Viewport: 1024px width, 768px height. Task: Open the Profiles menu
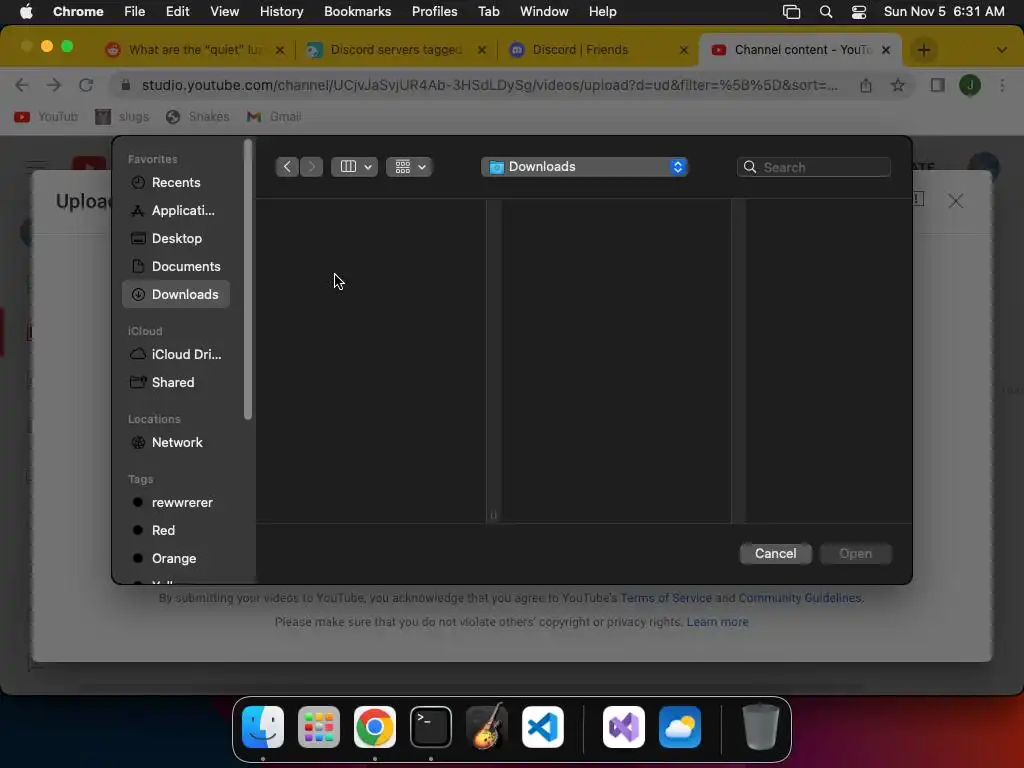[434, 12]
